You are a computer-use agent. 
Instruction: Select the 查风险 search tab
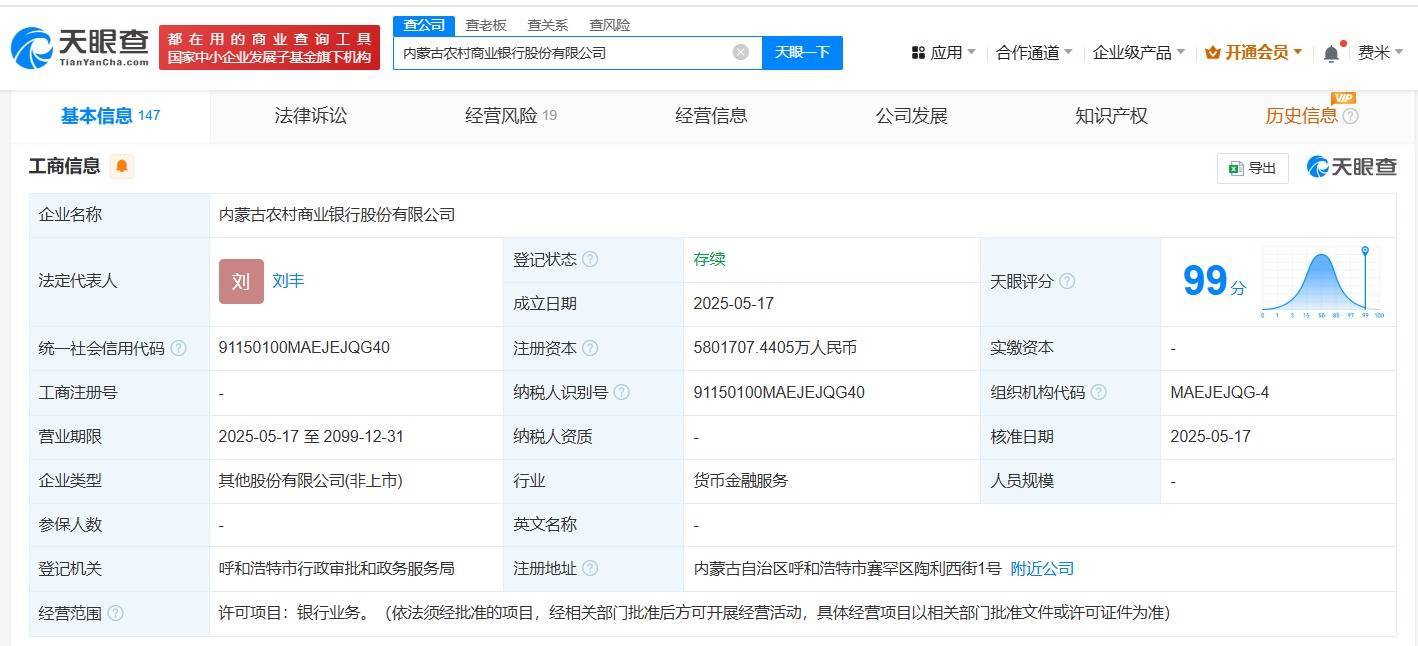coord(609,25)
